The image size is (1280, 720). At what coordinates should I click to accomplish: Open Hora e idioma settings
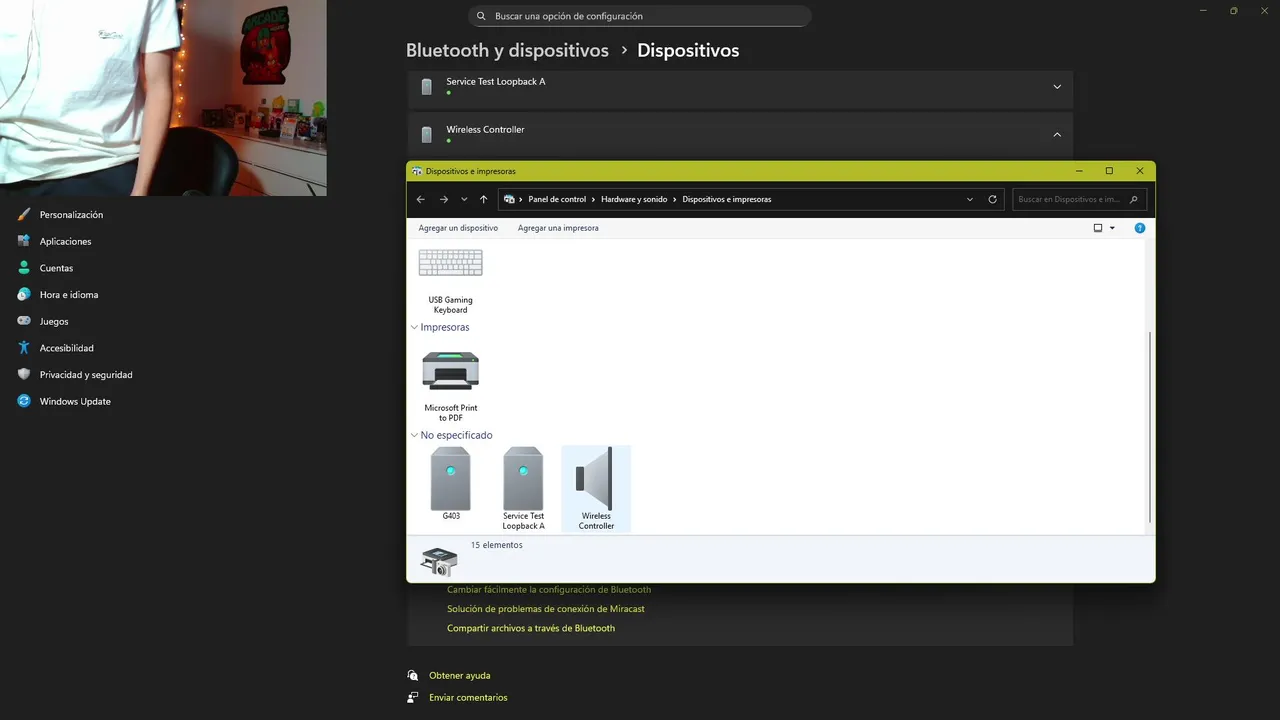[69, 295]
